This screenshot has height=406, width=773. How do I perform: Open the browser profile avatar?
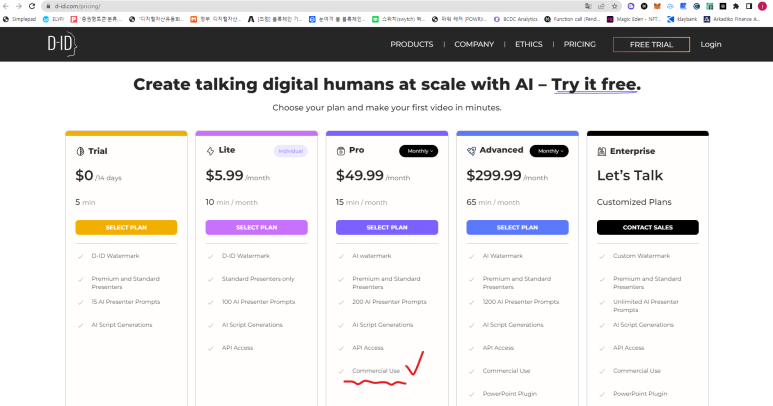click(762, 6)
